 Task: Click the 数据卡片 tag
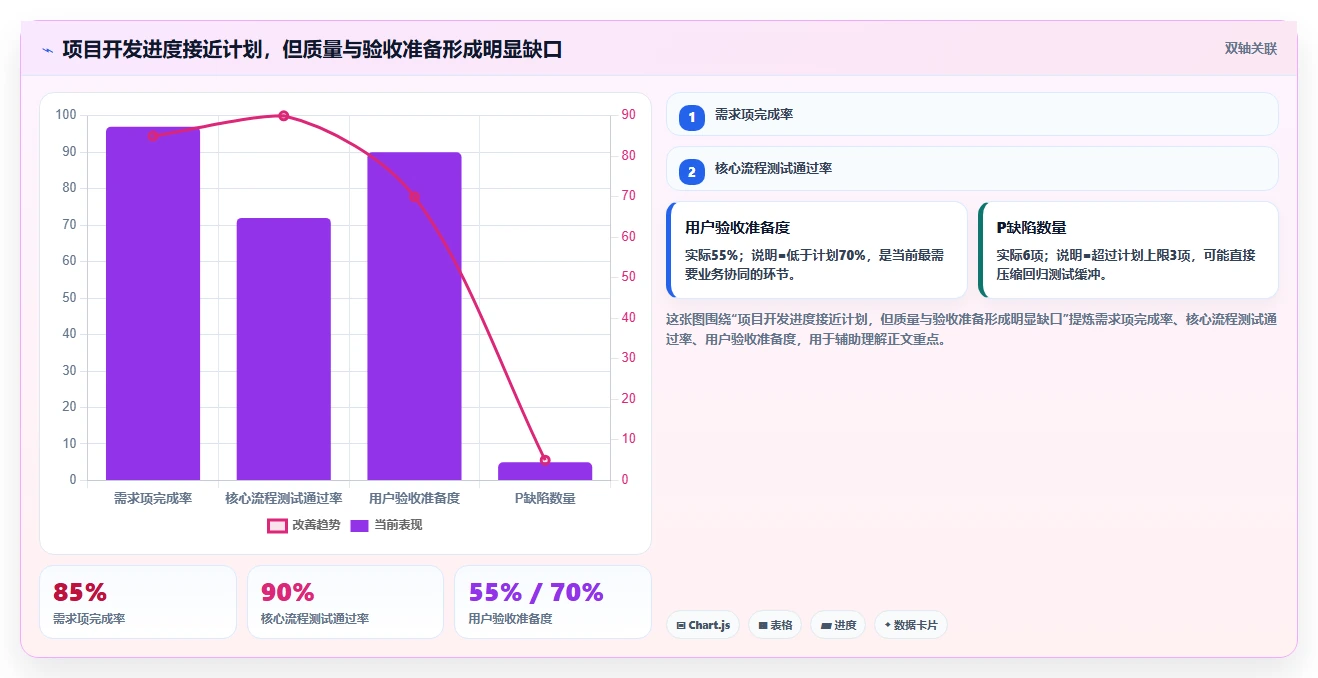pyautogui.click(x=911, y=625)
